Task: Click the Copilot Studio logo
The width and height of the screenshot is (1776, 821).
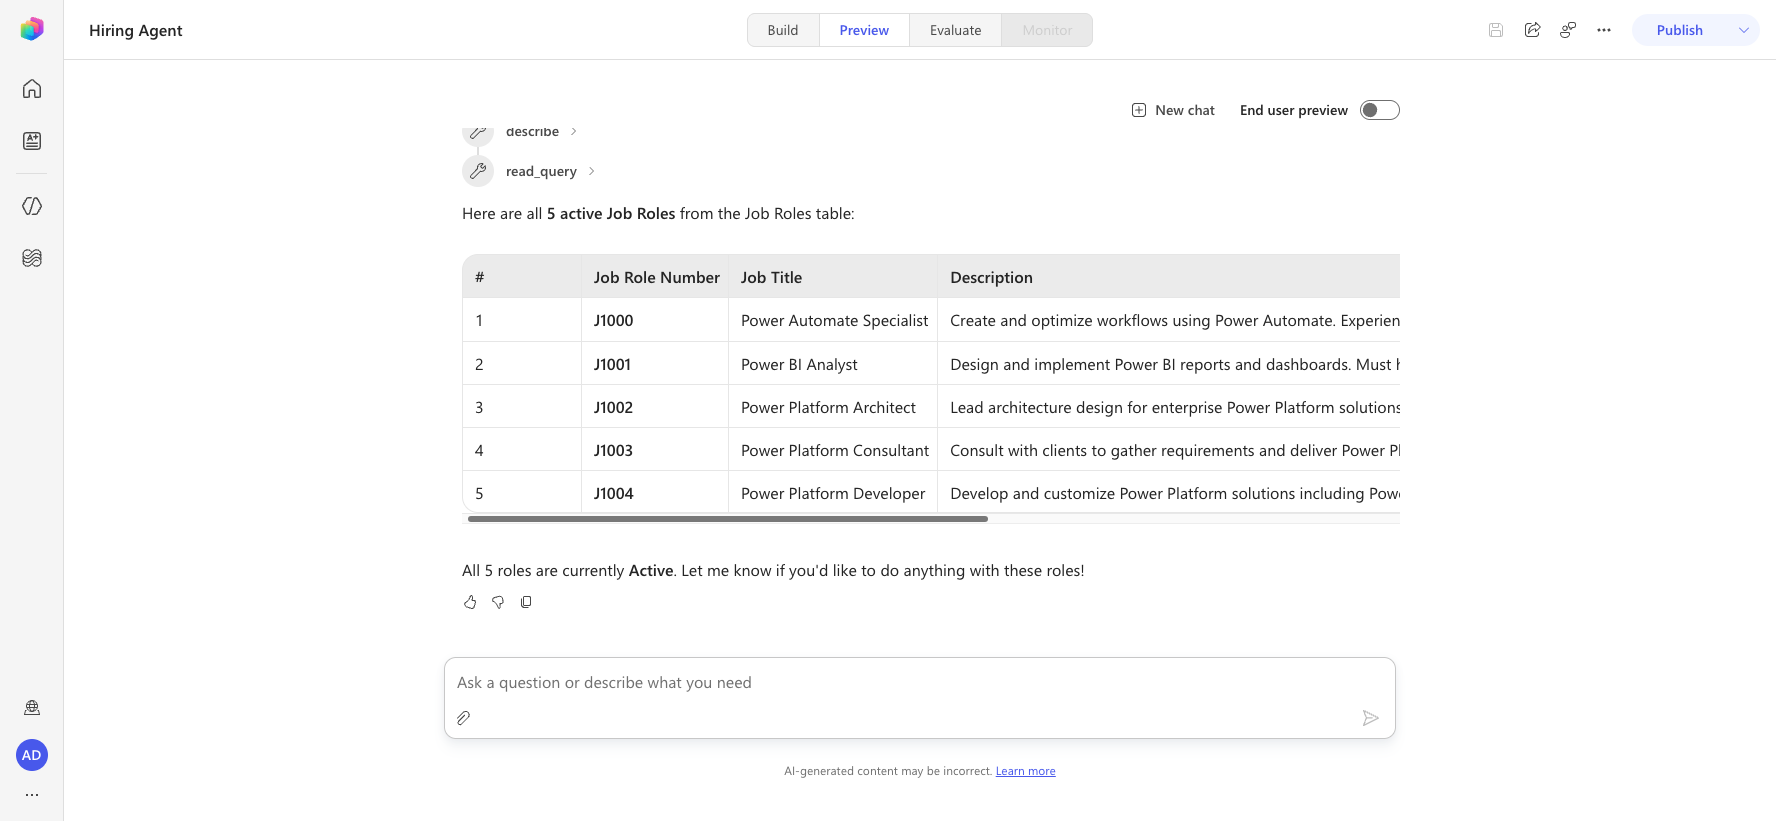Action: 32,29
